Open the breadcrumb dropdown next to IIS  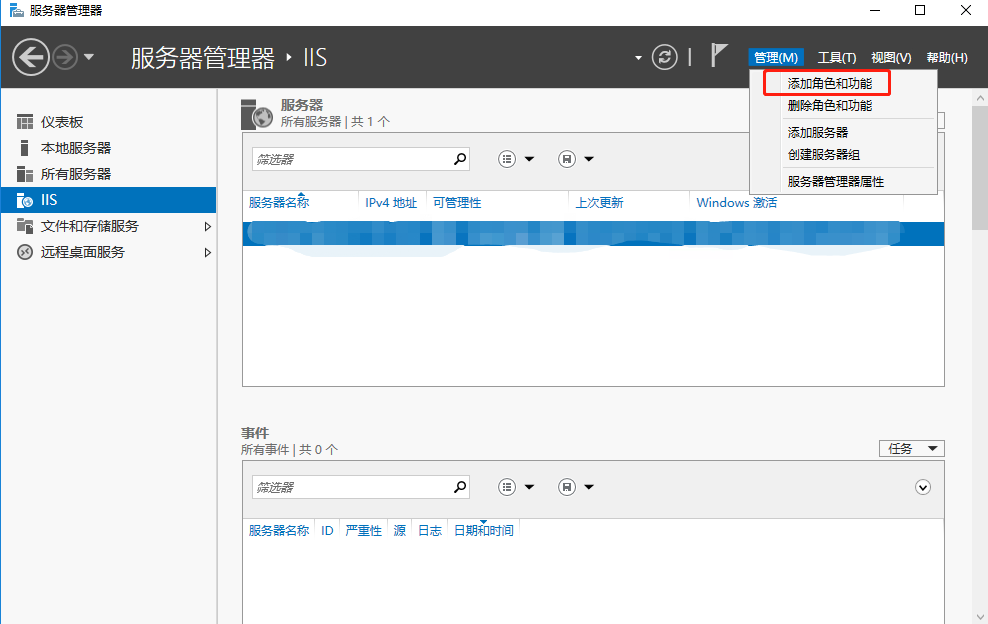pos(637,57)
